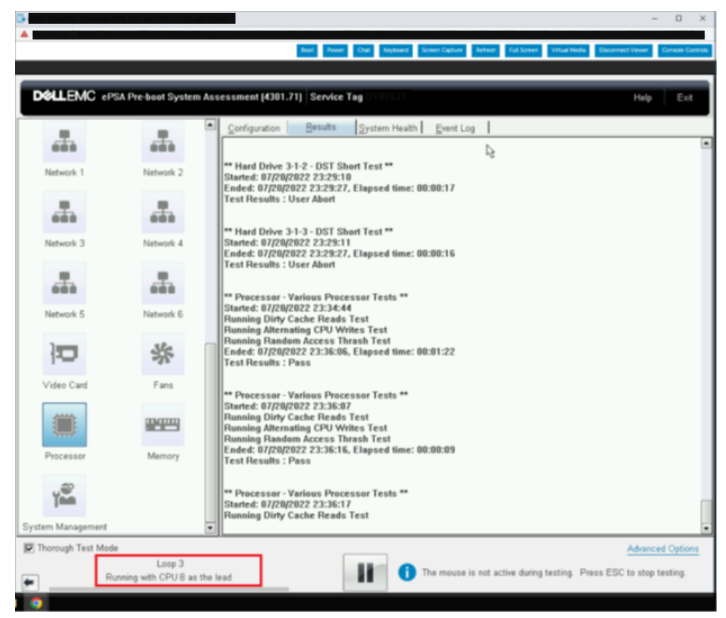The height and width of the screenshot is (618, 726).
Task: Click the device list scrollbar thumb
Action: [210, 432]
